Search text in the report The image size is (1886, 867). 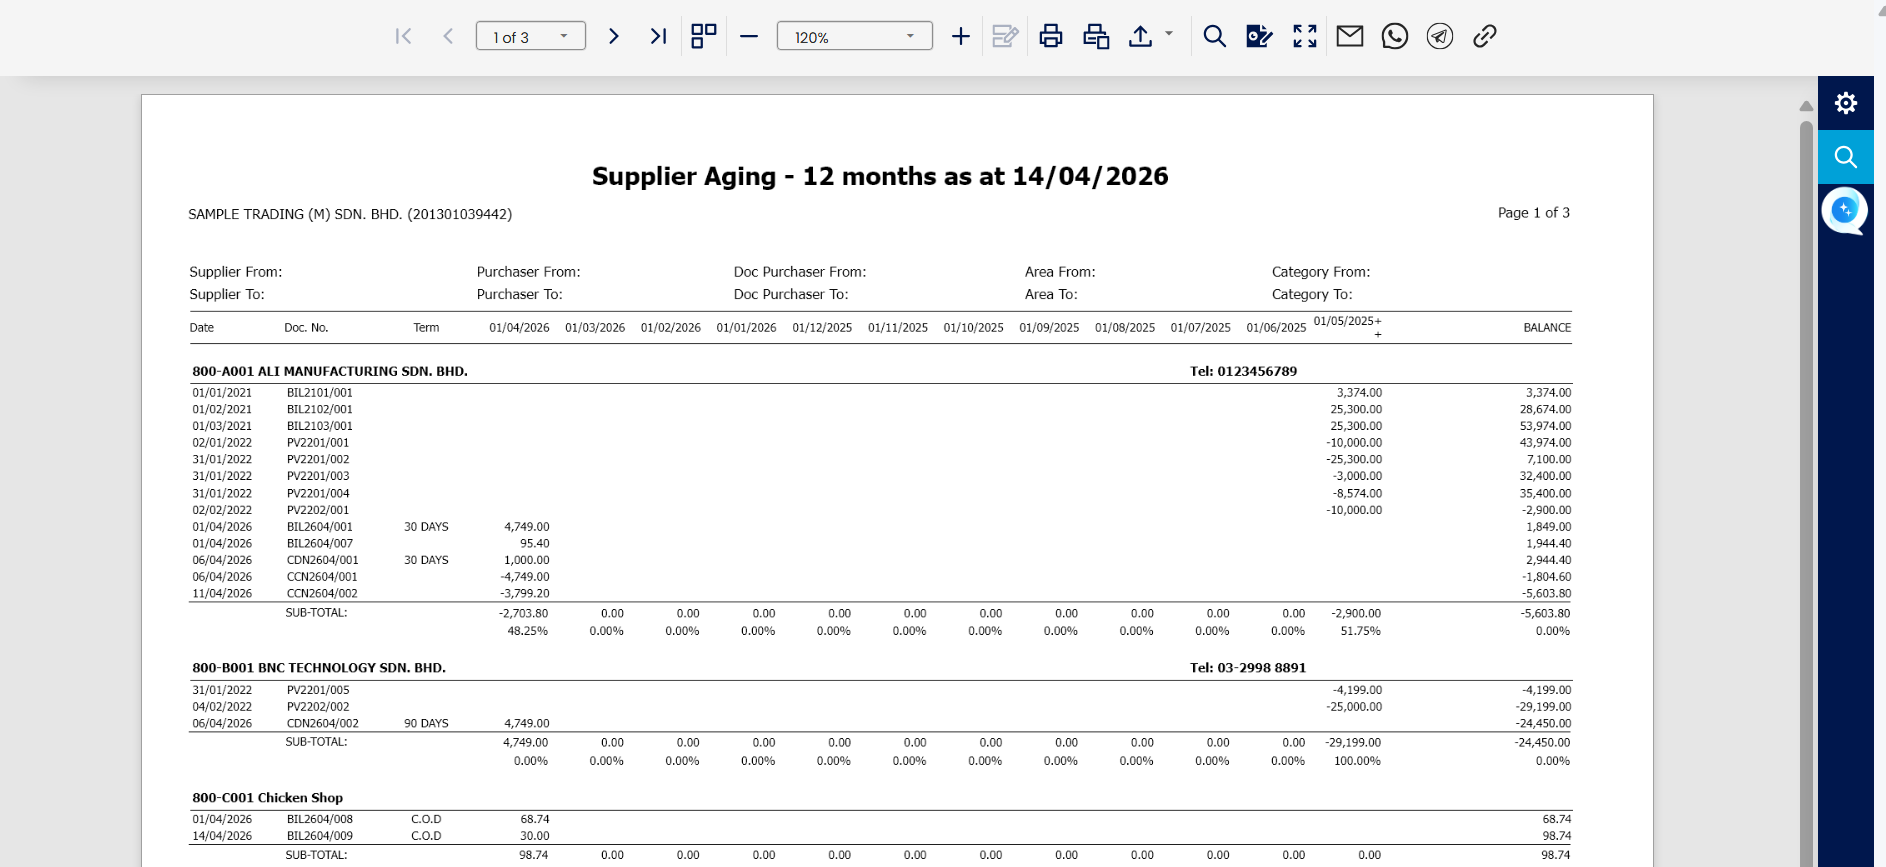[x=1214, y=37]
